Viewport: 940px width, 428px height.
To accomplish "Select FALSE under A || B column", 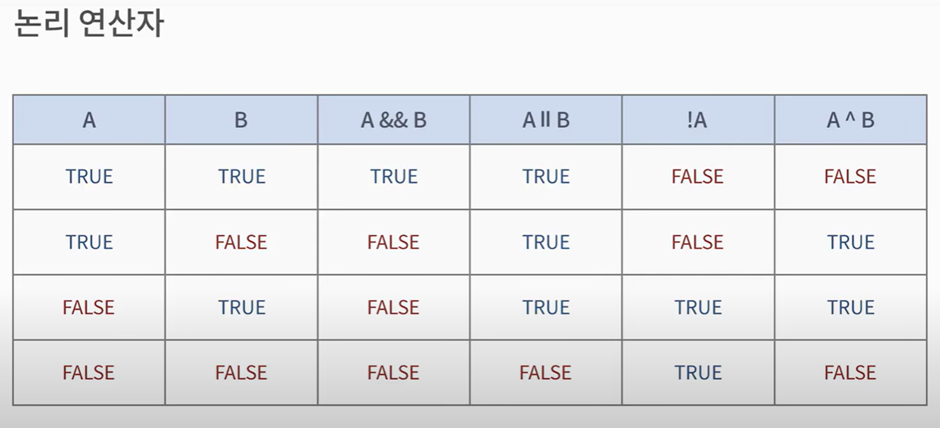I will click(x=546, y=373).
